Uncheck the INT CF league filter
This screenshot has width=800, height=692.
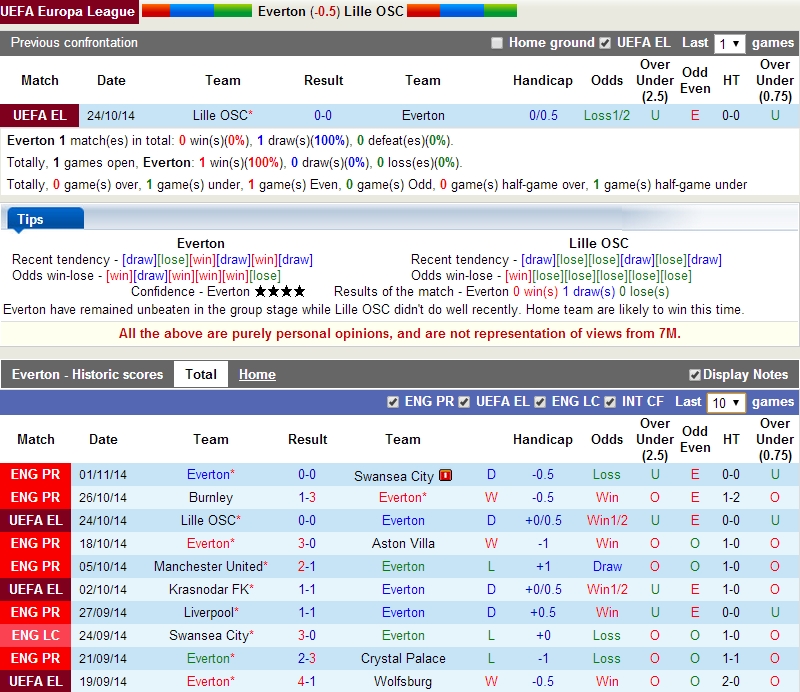610,402
